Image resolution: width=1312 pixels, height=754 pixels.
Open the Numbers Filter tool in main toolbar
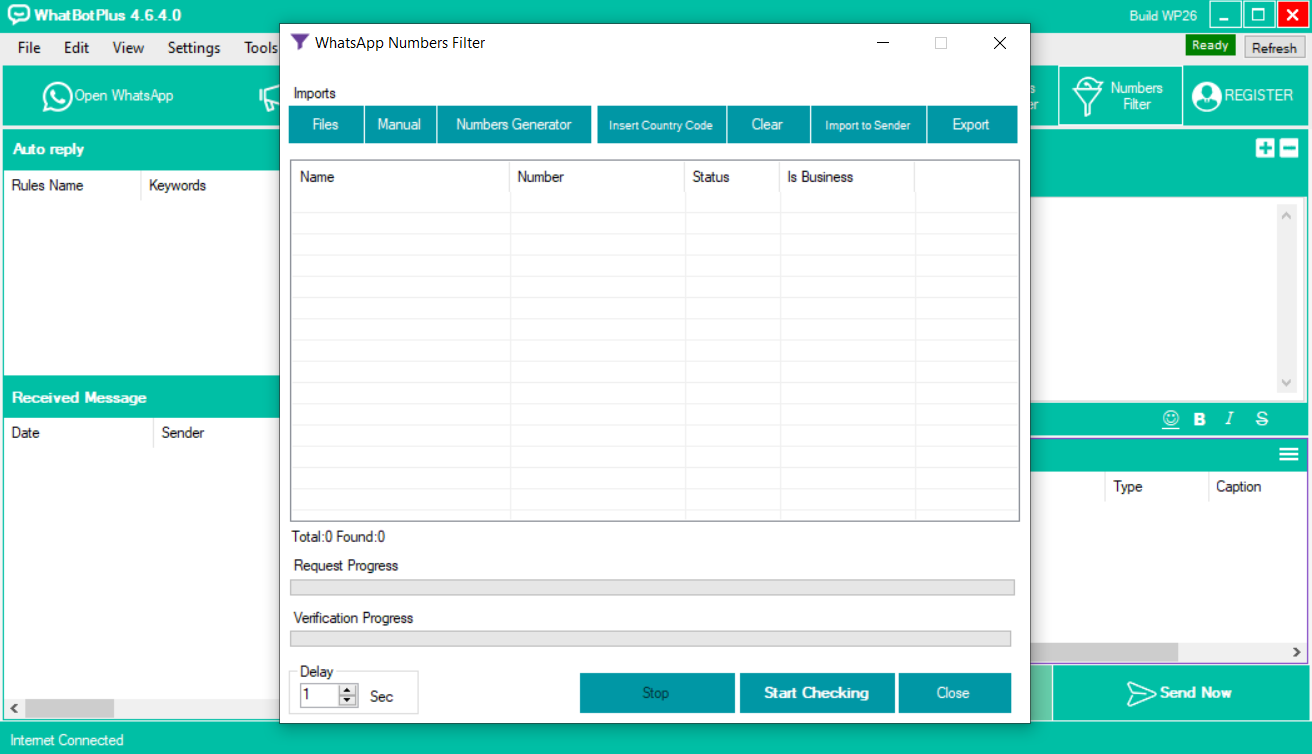(x=1120, y=96)
